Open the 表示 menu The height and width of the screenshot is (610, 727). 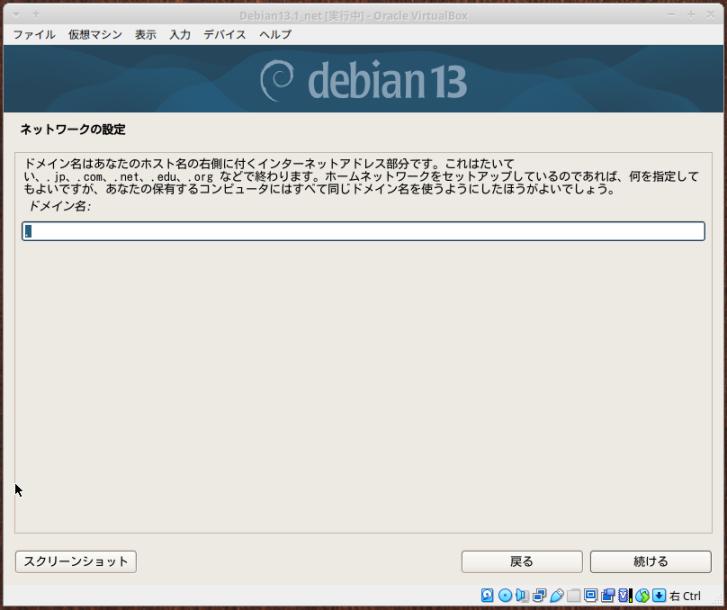[x=146, y=34]
